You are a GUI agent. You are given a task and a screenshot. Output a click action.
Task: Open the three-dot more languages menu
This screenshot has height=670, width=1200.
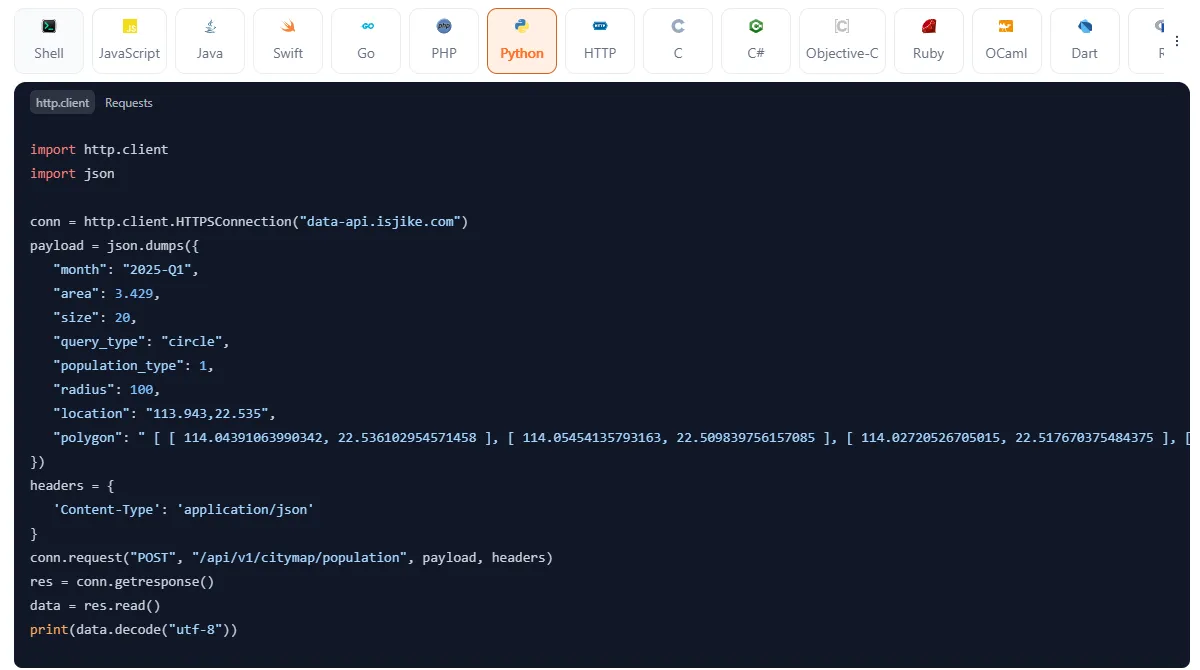coord(1177,41)
